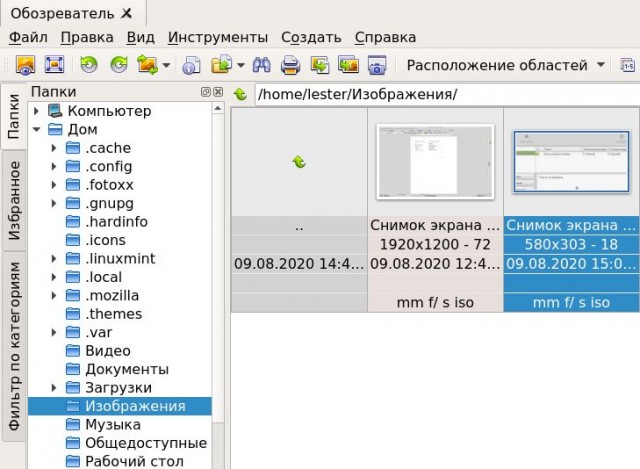
Task: Open the binoculars search icon
Action: pyautogui.click(x=262, y=65)
